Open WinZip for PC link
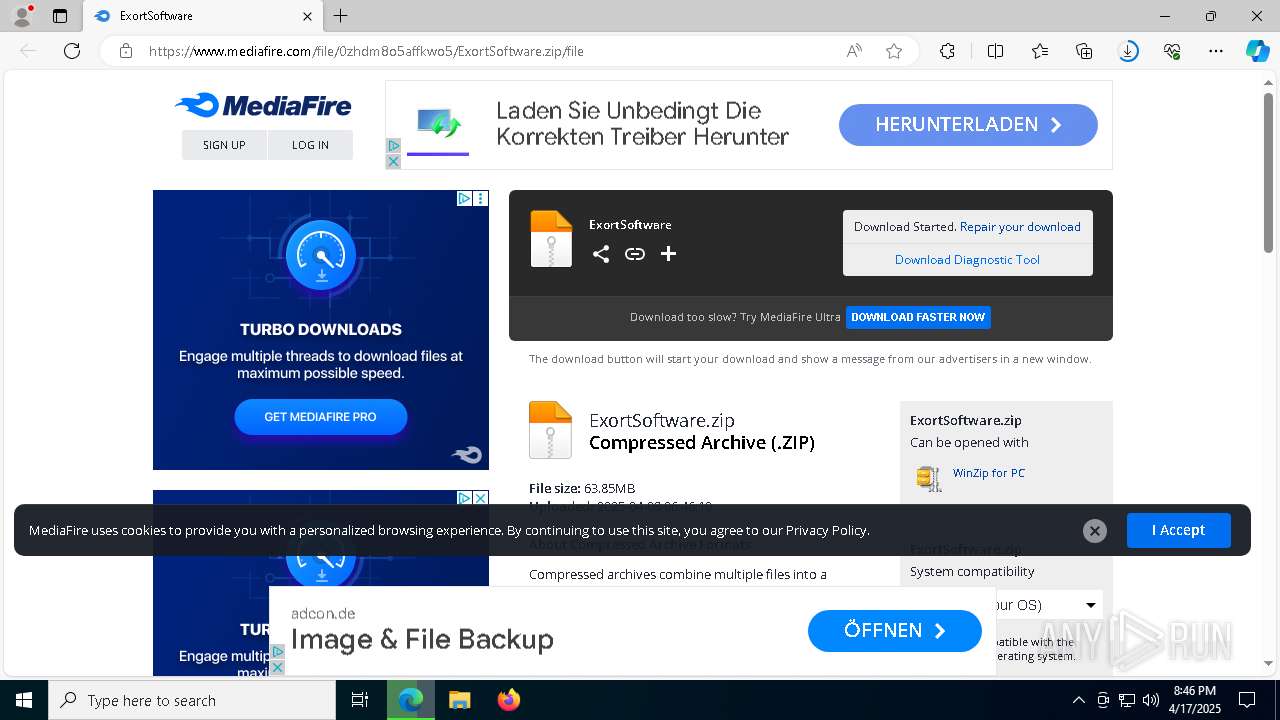Viewport: 1280px width, 720px height. (988, 473)
